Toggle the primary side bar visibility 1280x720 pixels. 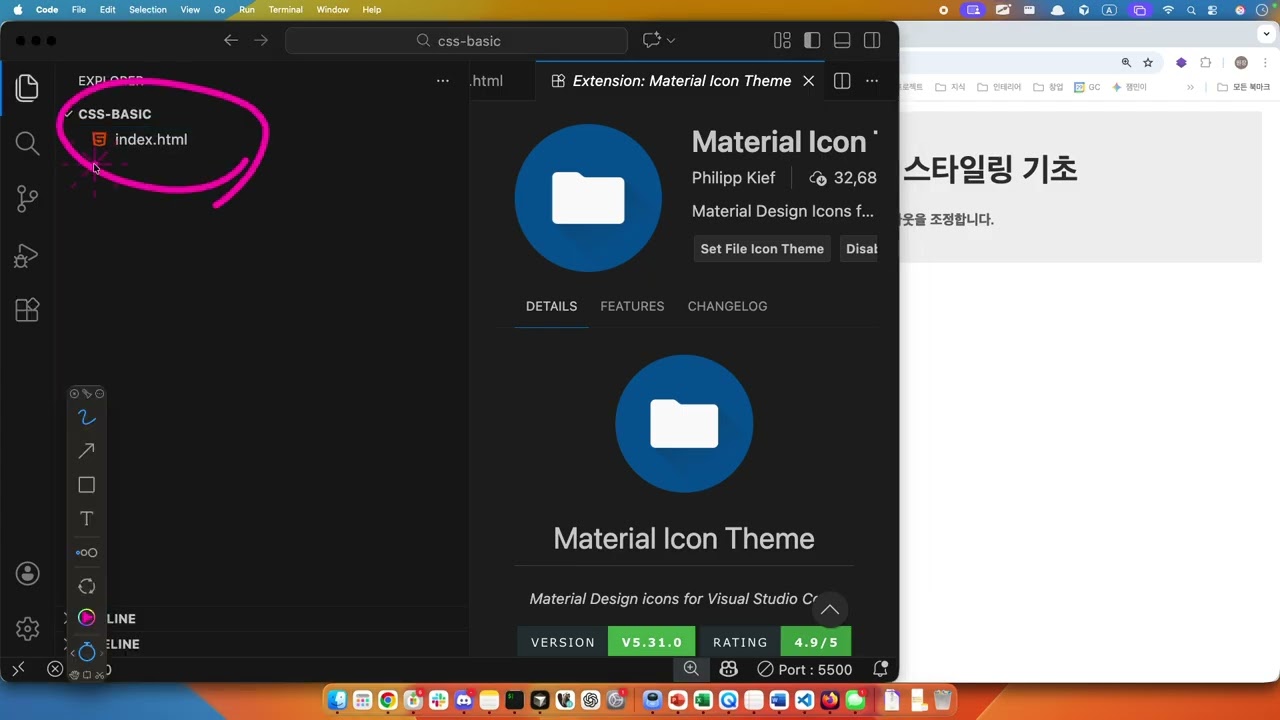tap(812, 40)
